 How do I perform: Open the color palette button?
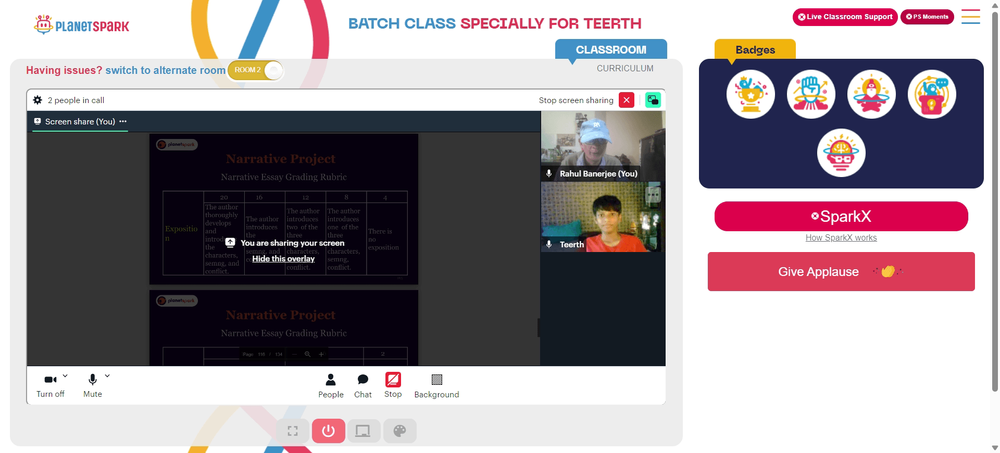click(x=400, y=431)
